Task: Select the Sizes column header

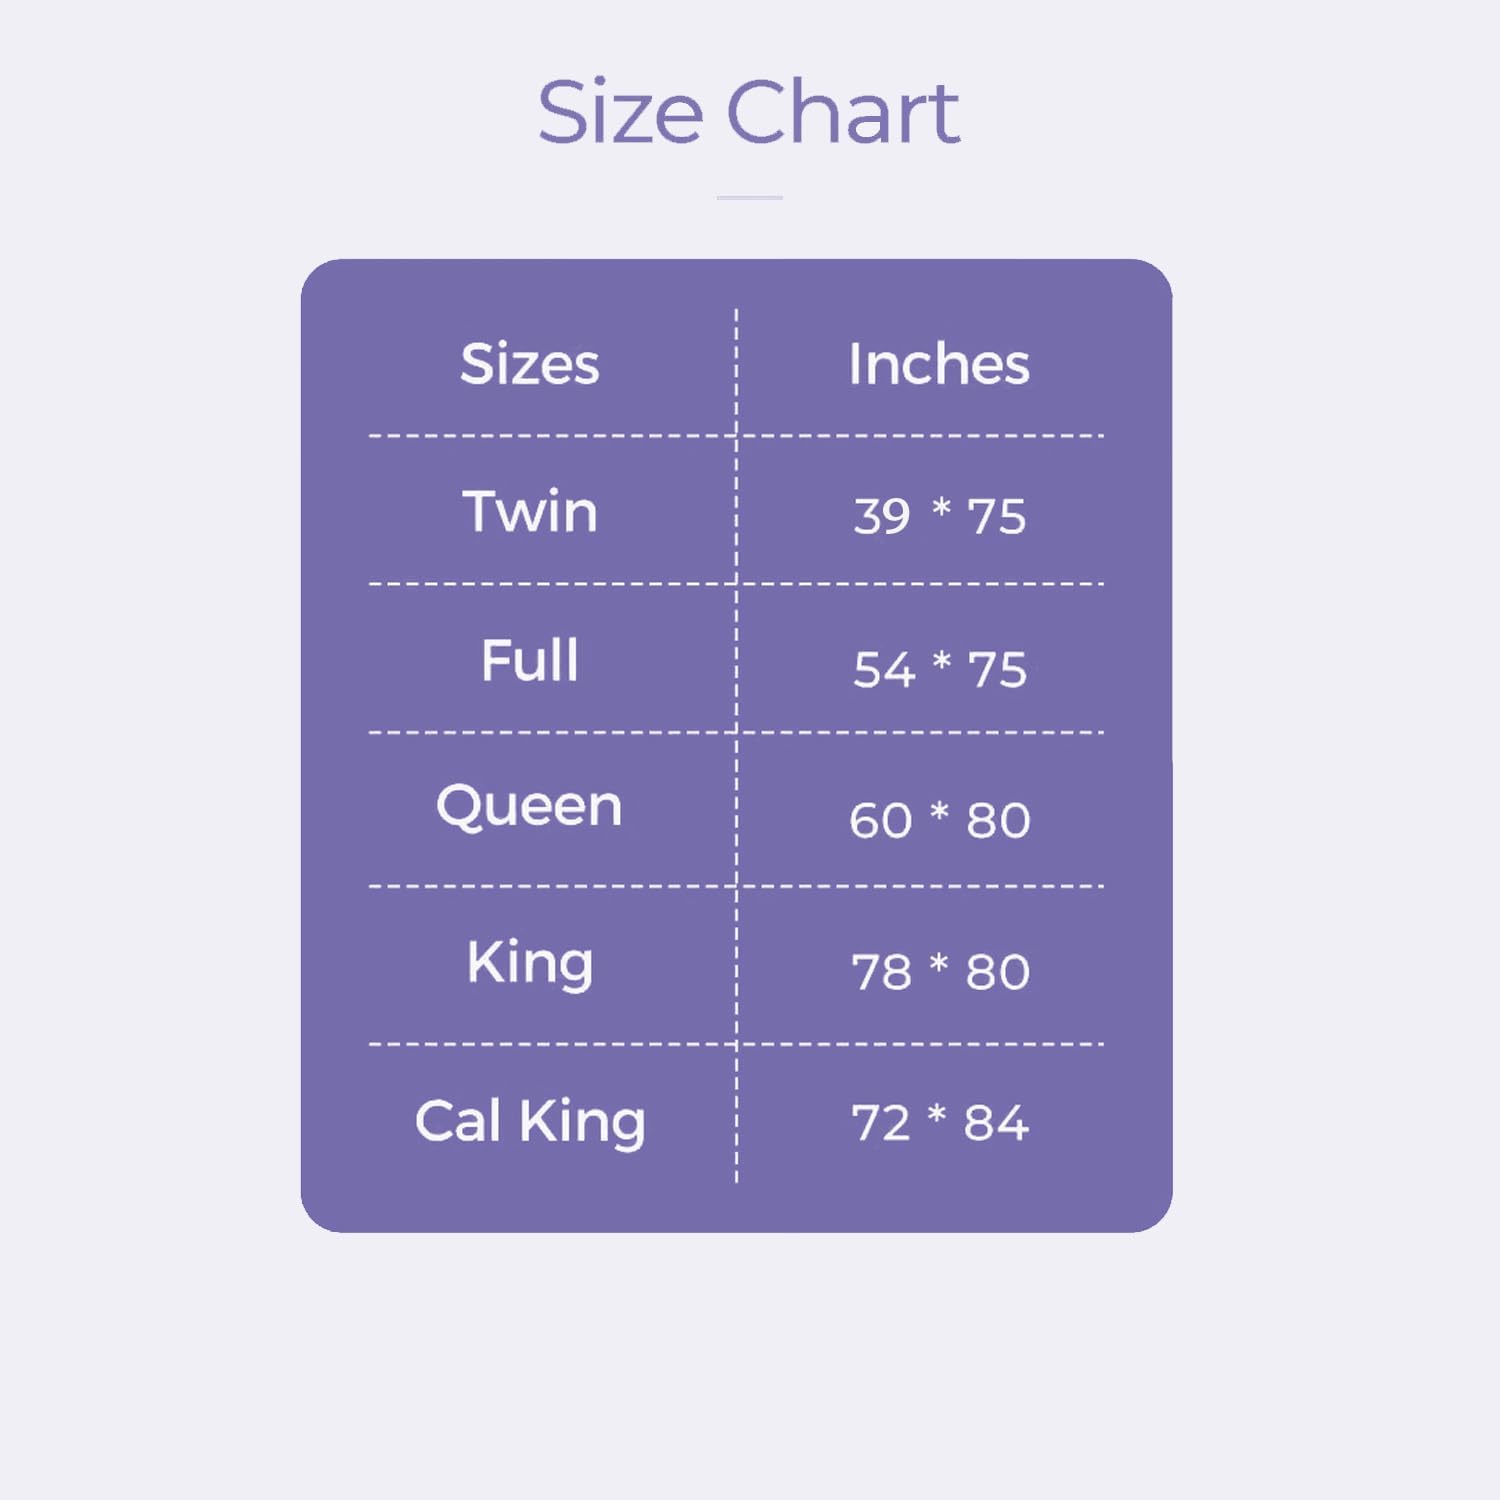Action: point(529,363)
